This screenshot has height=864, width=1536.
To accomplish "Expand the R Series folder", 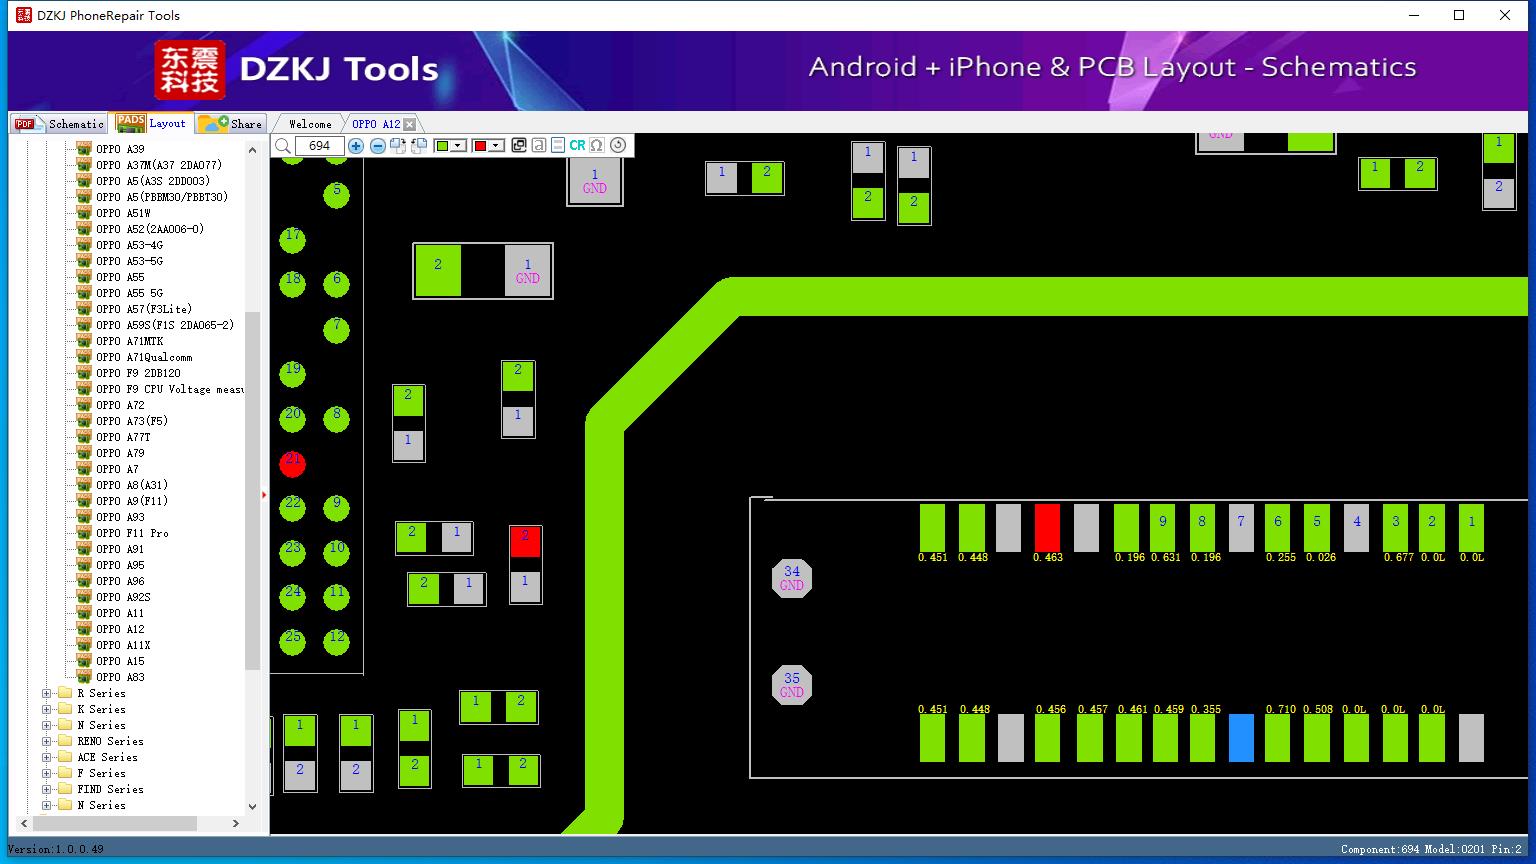I will [x=47, y=693].
